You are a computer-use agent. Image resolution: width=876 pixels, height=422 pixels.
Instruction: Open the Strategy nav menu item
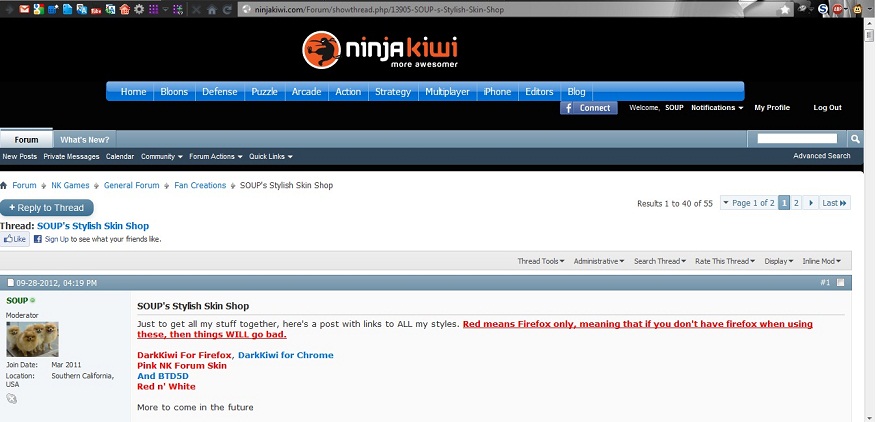pyautogui.click(x=393, y=92)
